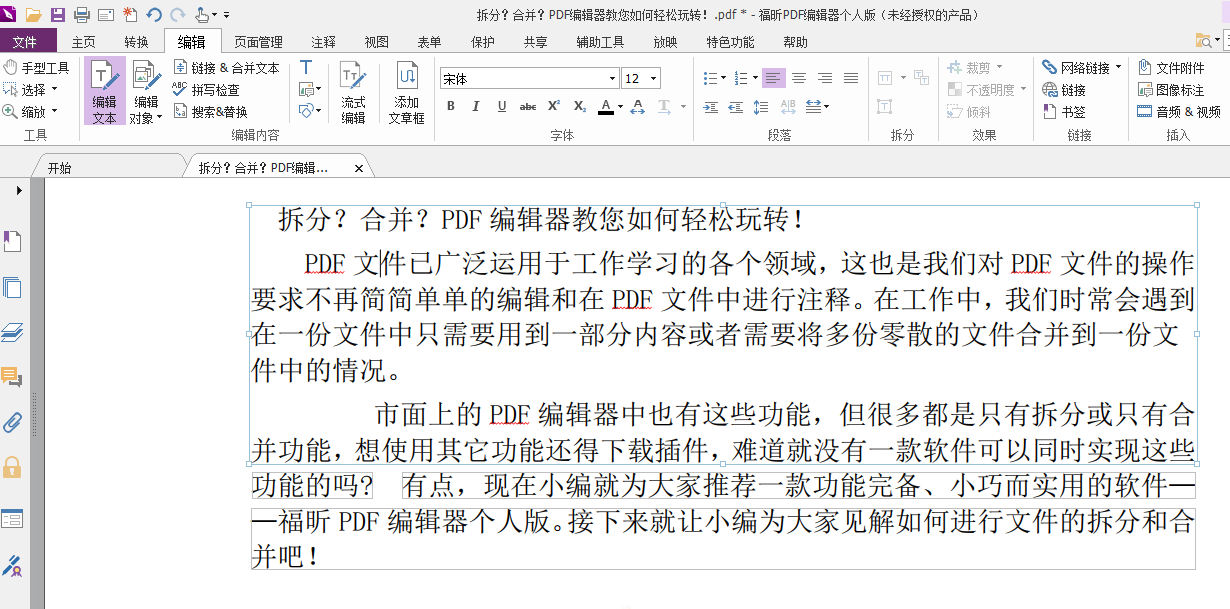Switch to the Page Management (页面管理) tab
The image size is (1230, 609).
258,42
